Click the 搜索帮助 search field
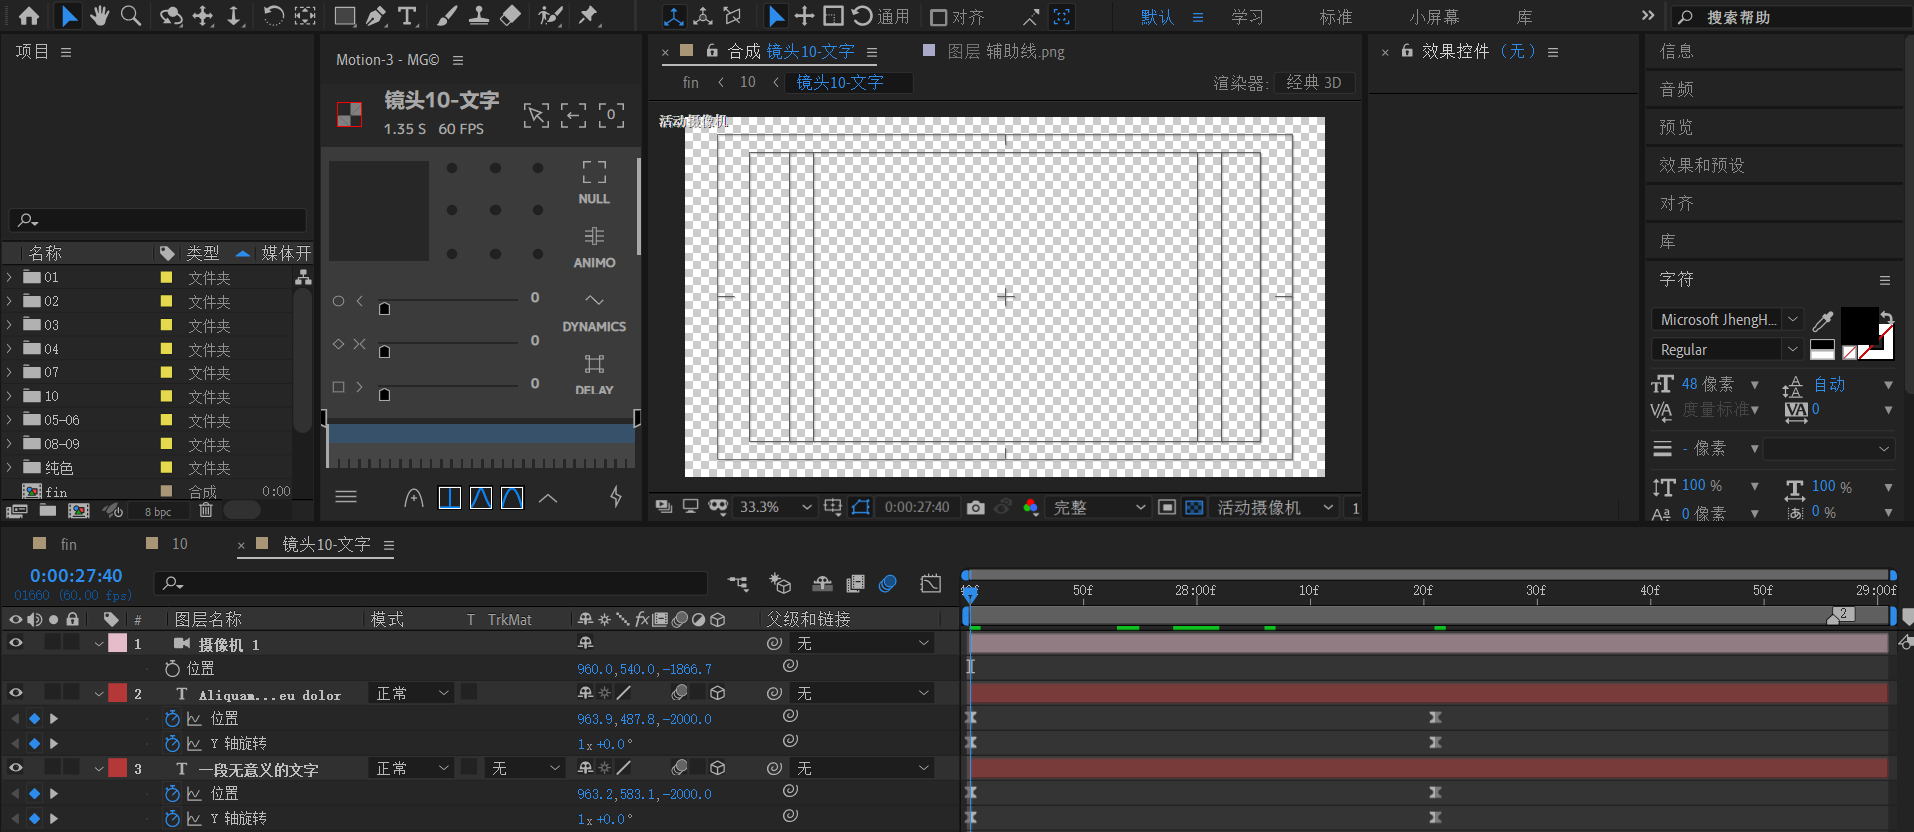1914x832 pixels. point(1792,17)
